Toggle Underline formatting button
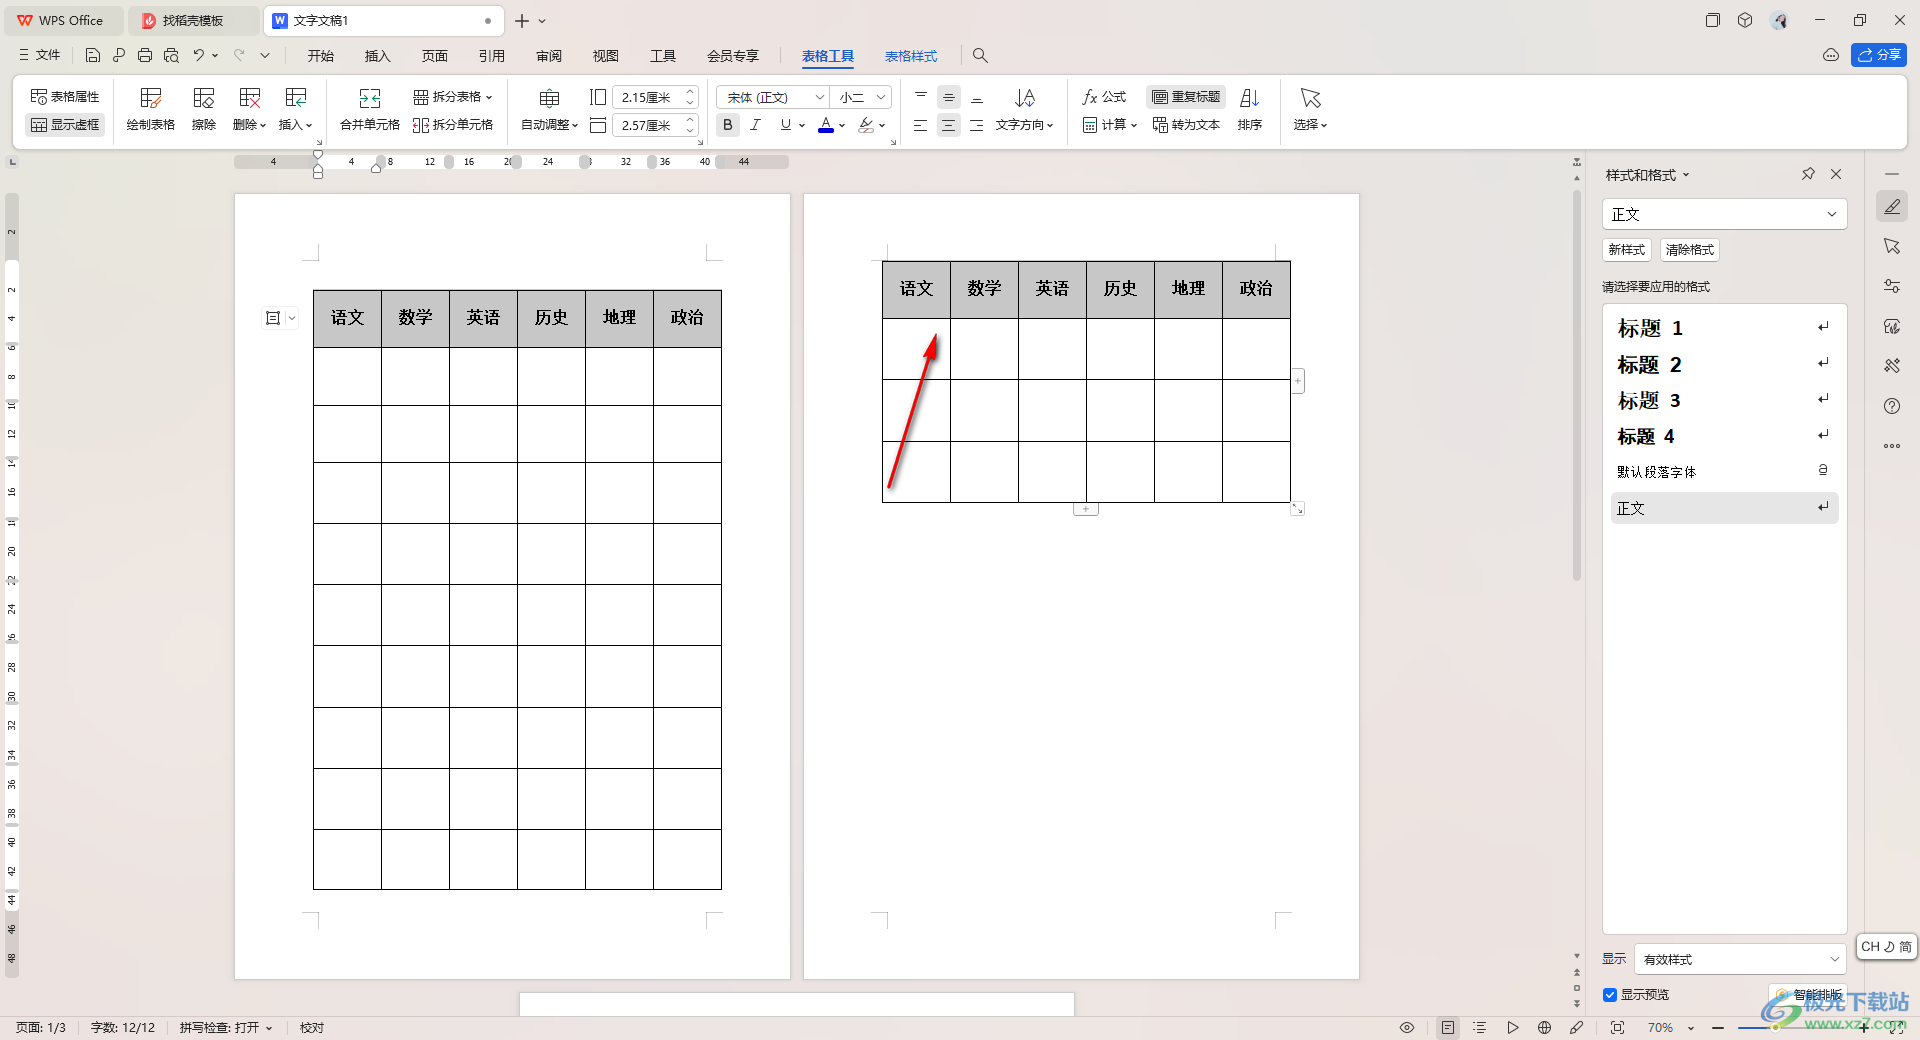Image resolution: width=1920 pixels, height=1040 pixels. pos(786,125)
